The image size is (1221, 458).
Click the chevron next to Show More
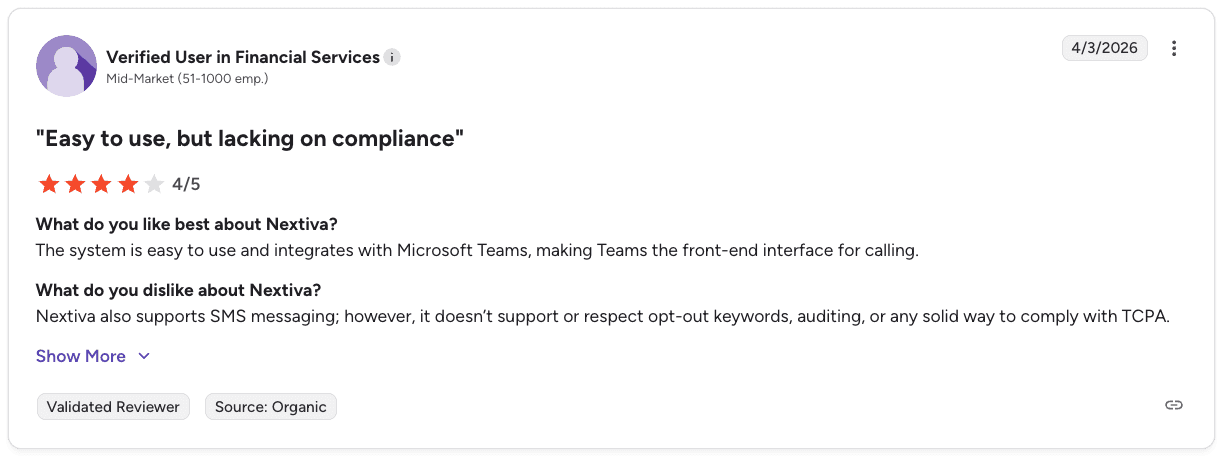(143, 356)
